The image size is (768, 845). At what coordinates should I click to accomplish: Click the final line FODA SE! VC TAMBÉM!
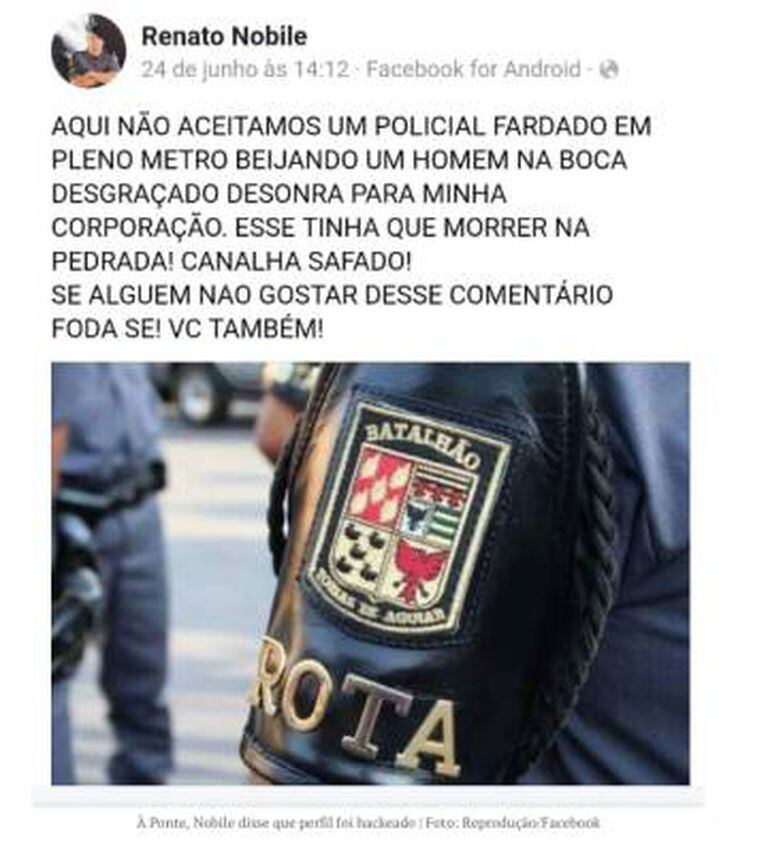(x=188, y=328)
